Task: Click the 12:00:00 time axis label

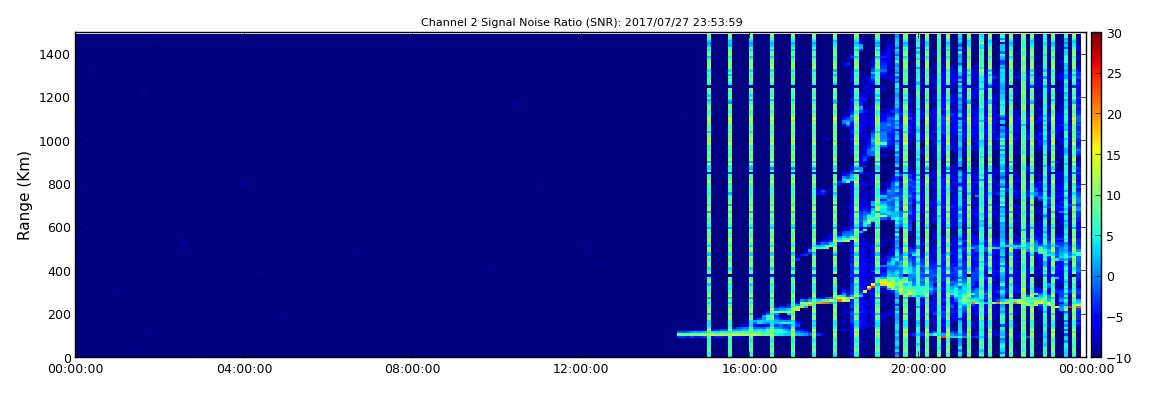Action: 581,369
